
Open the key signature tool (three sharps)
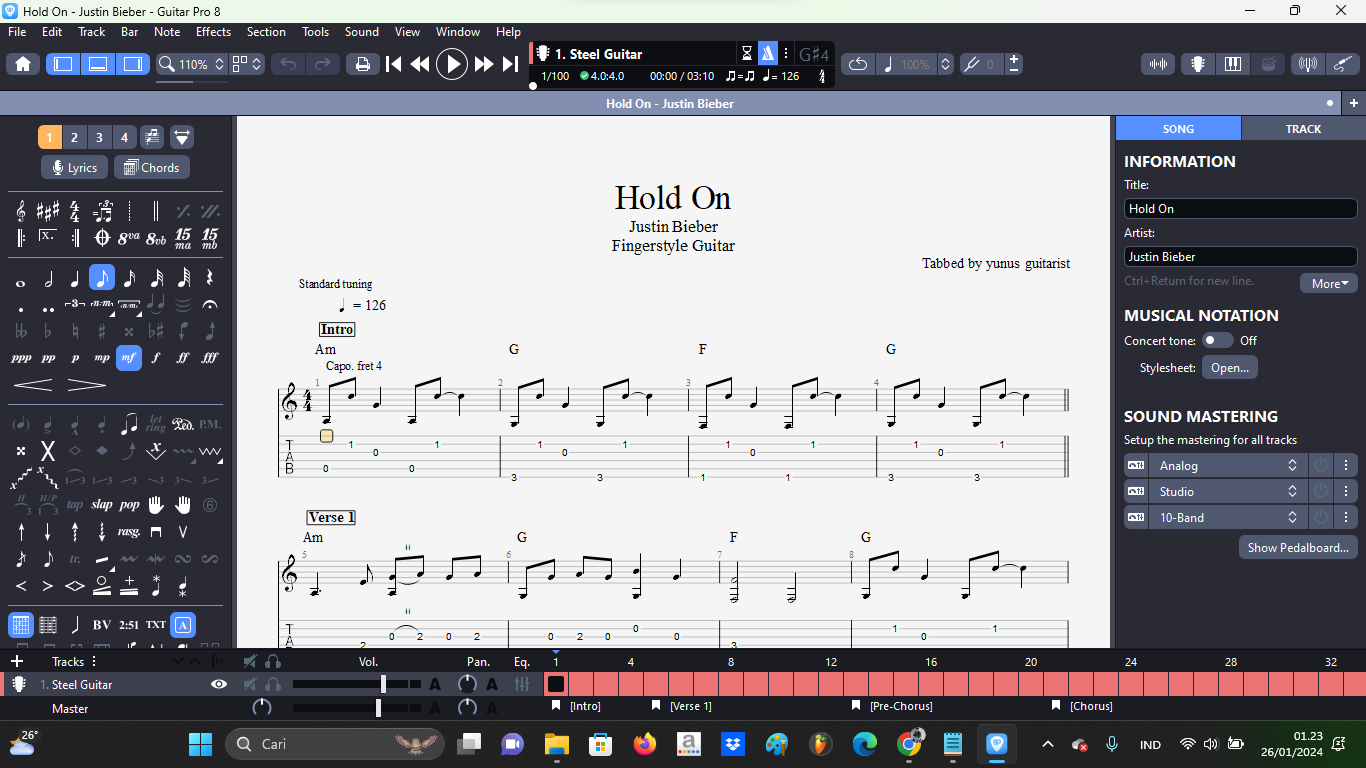(x=48, y=211)
